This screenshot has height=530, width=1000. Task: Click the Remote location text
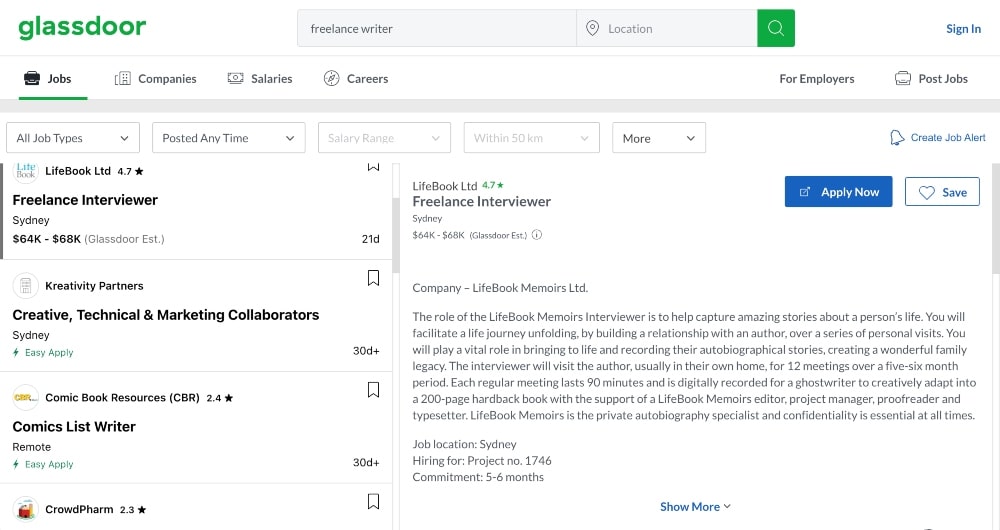[x=31, y=447]
